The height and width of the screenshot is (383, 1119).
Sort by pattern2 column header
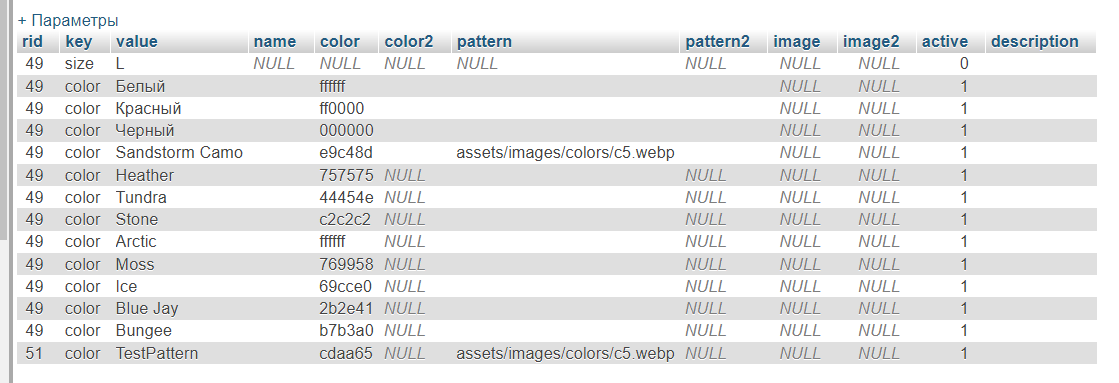718,41
